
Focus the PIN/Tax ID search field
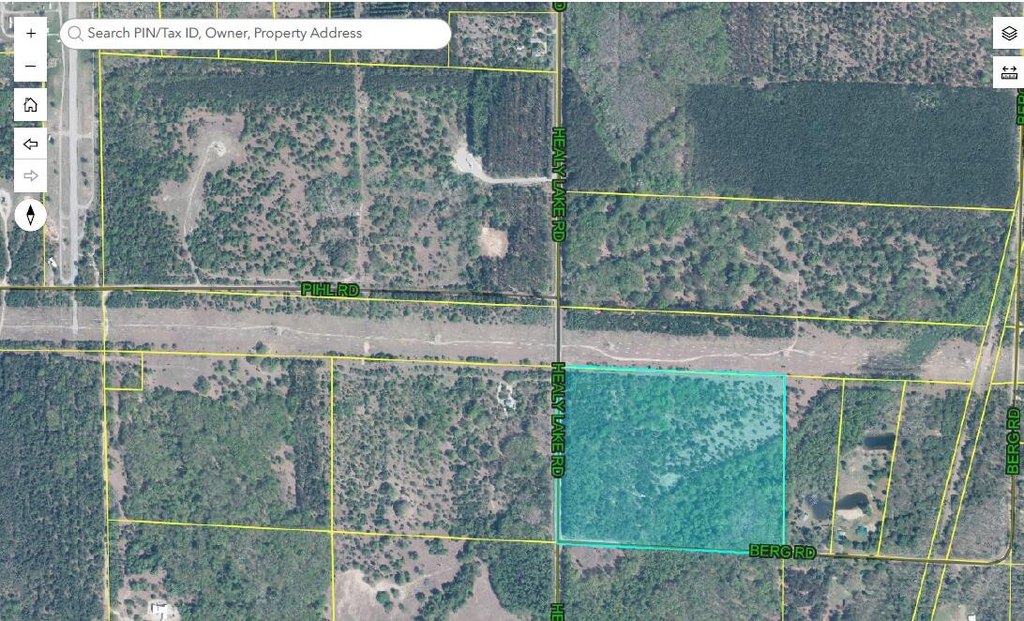255,33
